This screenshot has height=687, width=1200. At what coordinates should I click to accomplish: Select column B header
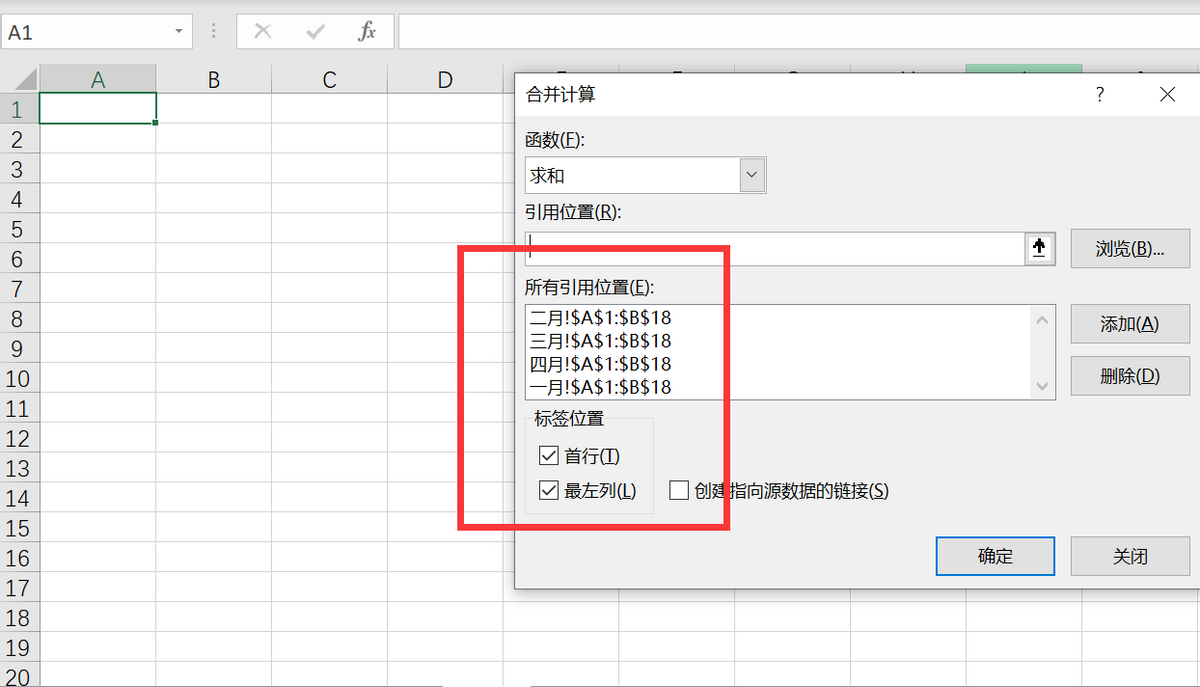214,80
